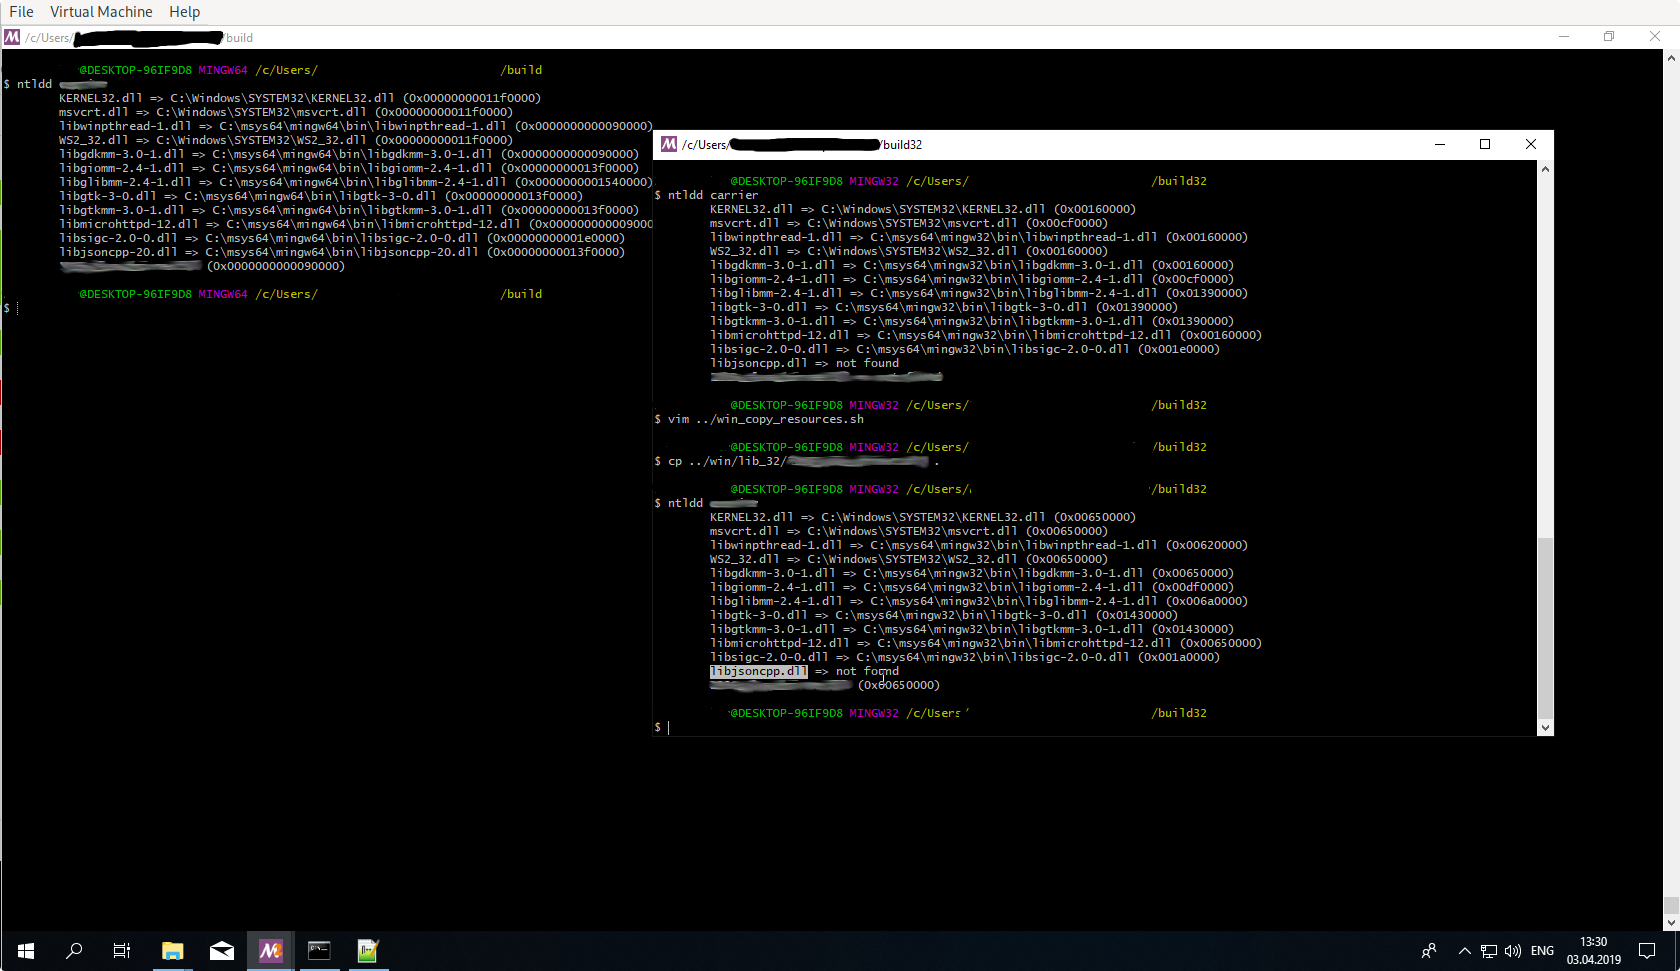This screenshot has height=971, width=1680.
Task: Click the MSYS2 icon in the build32 window titlebar
Action: 668,144
